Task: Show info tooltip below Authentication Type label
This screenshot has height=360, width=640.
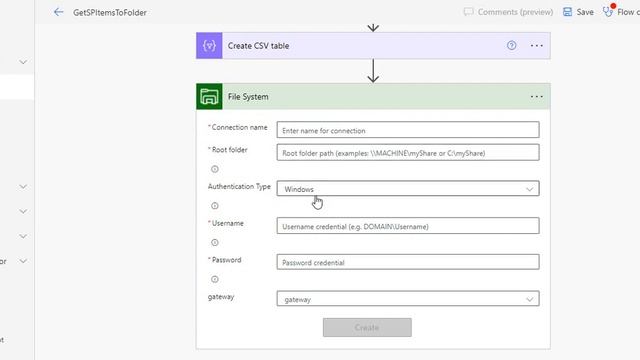Action: (215, 206)
